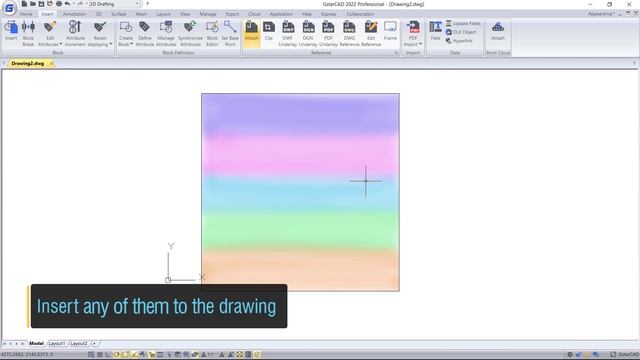Click the Save quick access icon
The width and height of the screenshot is (640, 360).
41,4
